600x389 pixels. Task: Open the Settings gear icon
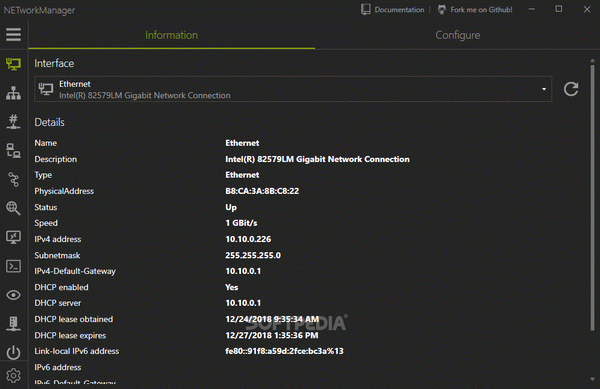point(13,376)
